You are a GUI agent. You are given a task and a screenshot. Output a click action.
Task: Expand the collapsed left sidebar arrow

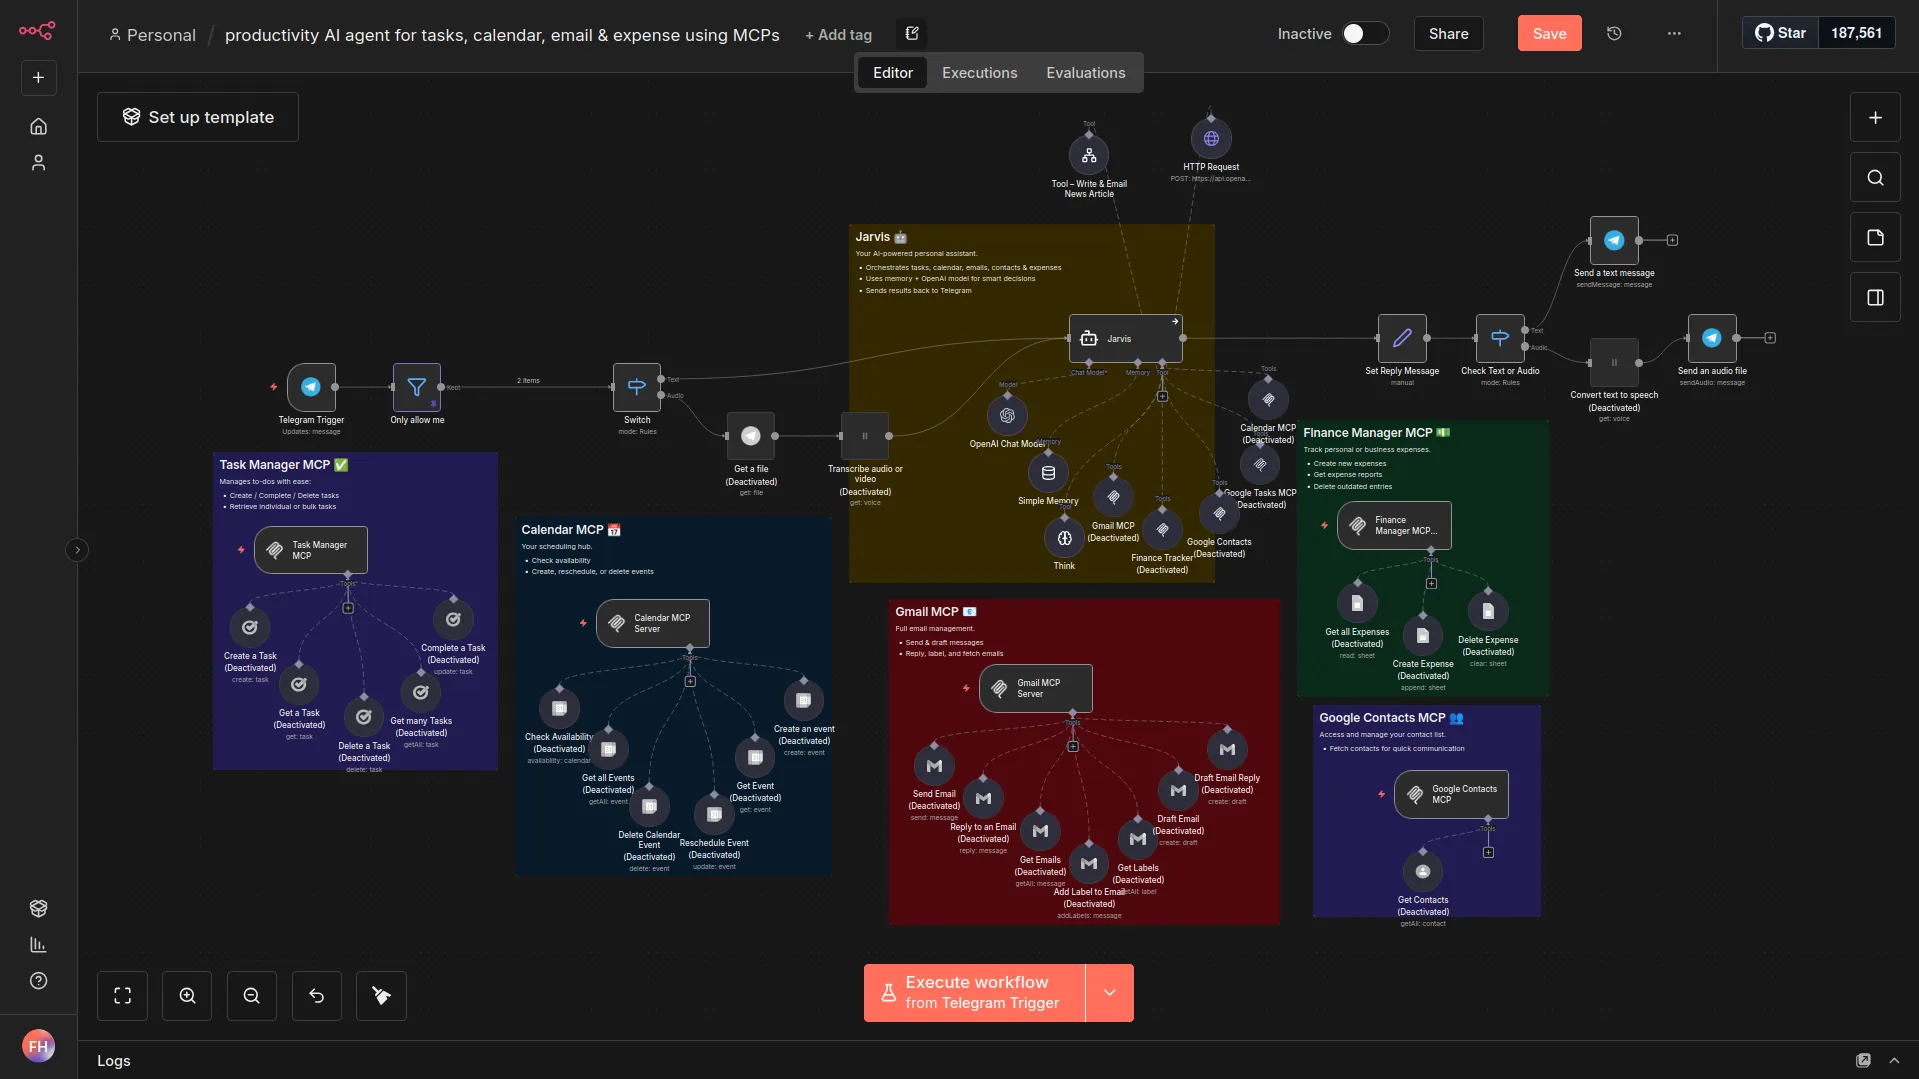click(x=77, y=550)
